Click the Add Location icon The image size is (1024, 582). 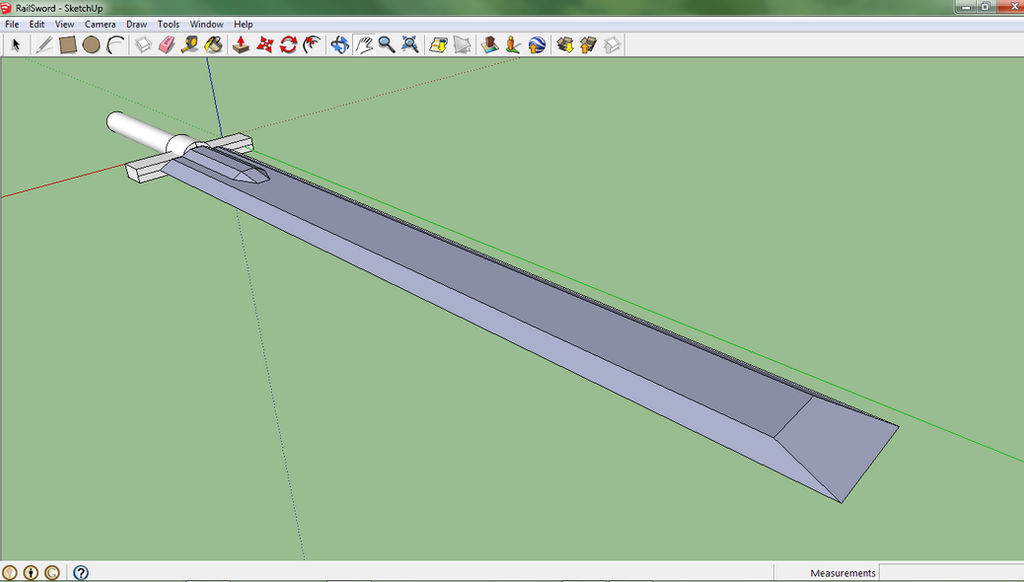[x=438, y=45]
